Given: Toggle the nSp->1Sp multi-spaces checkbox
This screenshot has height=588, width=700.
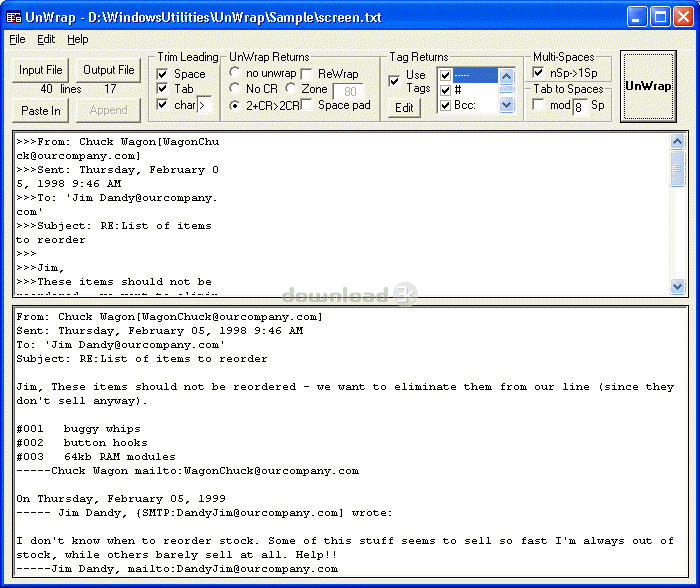Looking at the screenshot, I should [540, 73].
